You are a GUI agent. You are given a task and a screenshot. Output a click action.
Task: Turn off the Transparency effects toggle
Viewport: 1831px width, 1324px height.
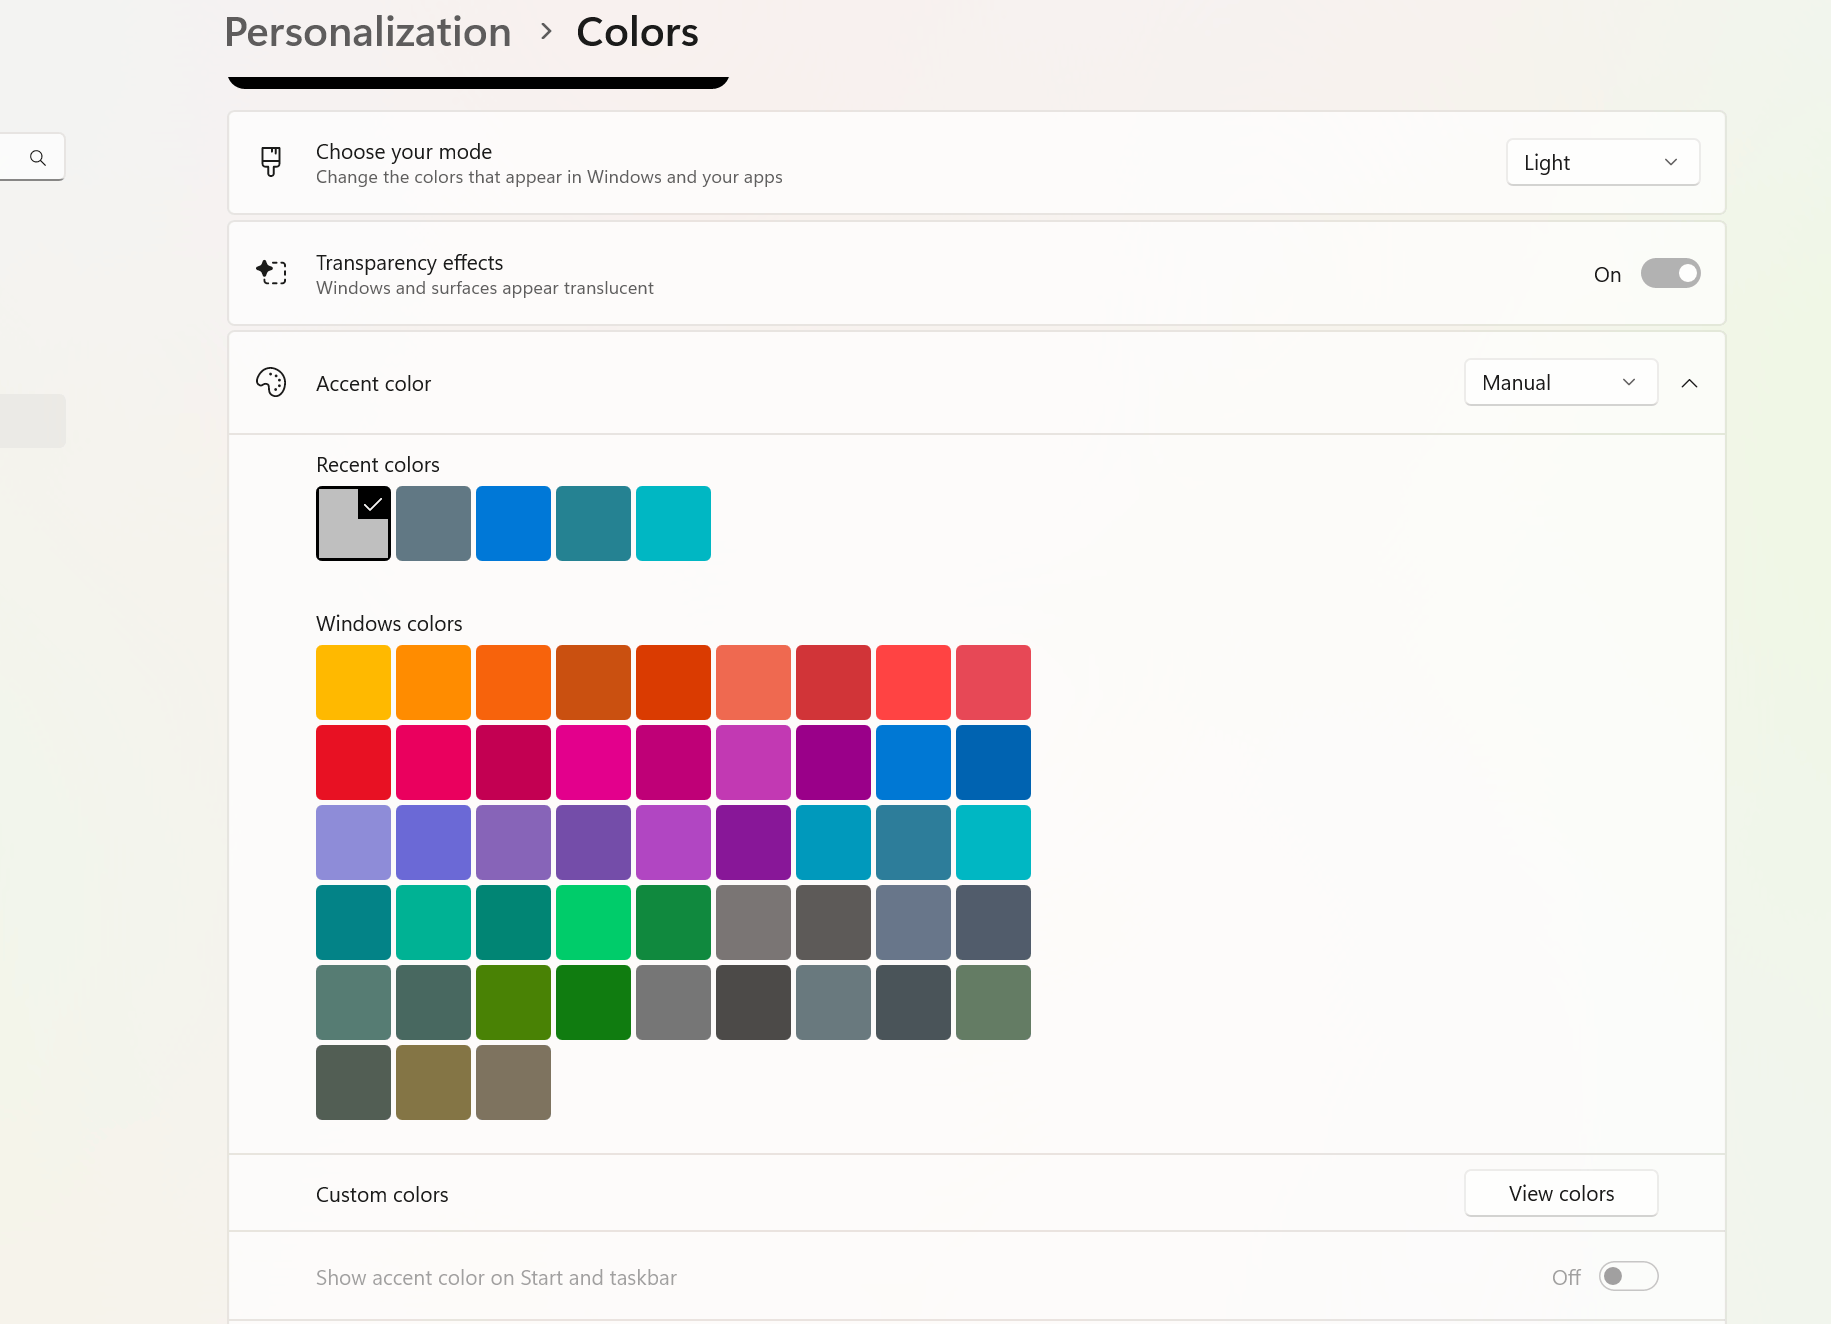click(1670, 274)
